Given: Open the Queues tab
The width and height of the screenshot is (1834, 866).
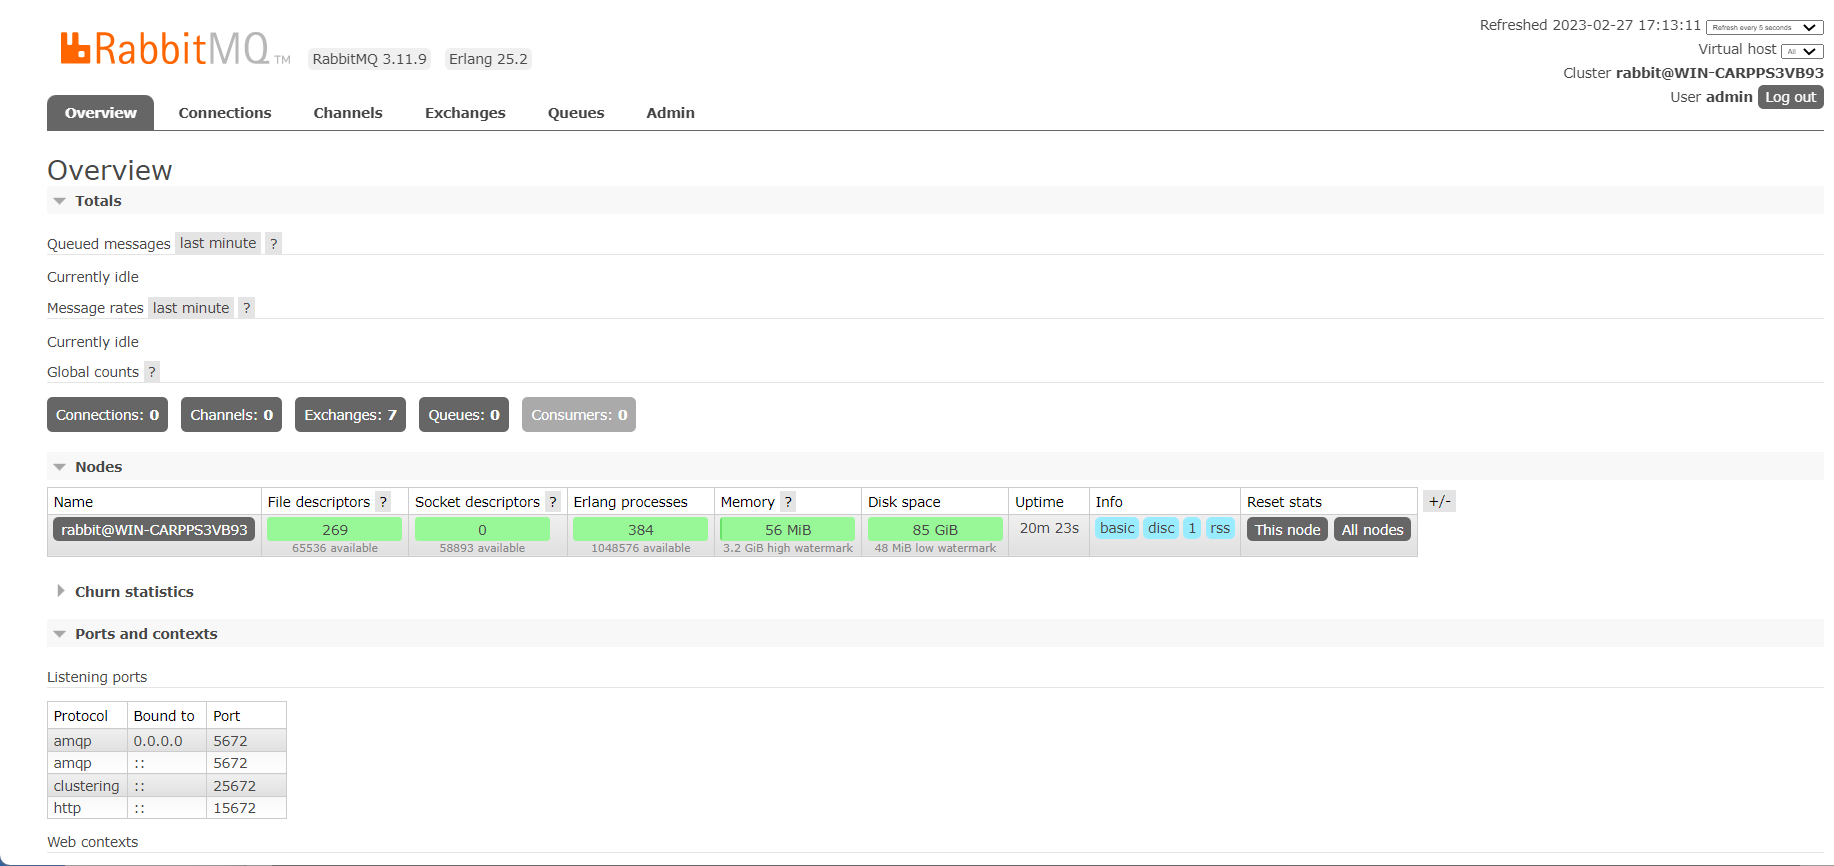Looking at the screenshot, I should pos(576,113).
